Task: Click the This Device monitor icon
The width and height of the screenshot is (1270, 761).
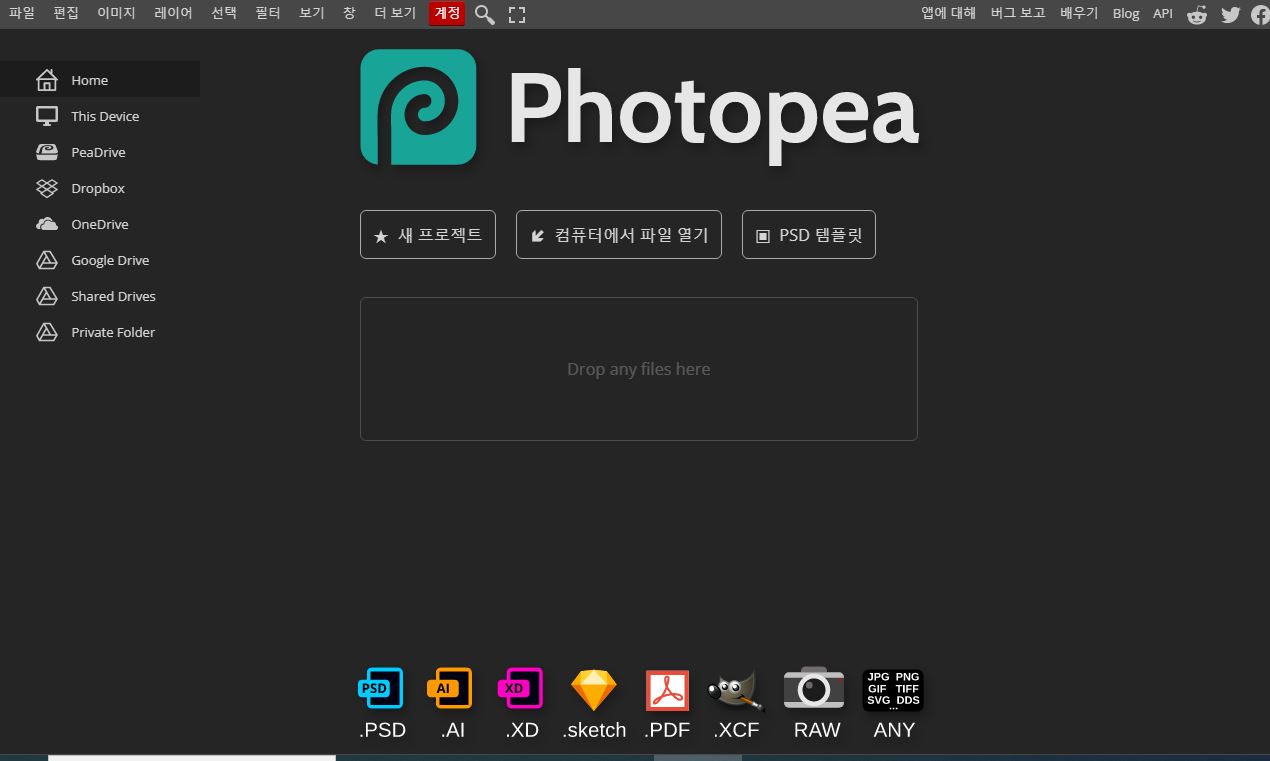Action: coord(47,116)
